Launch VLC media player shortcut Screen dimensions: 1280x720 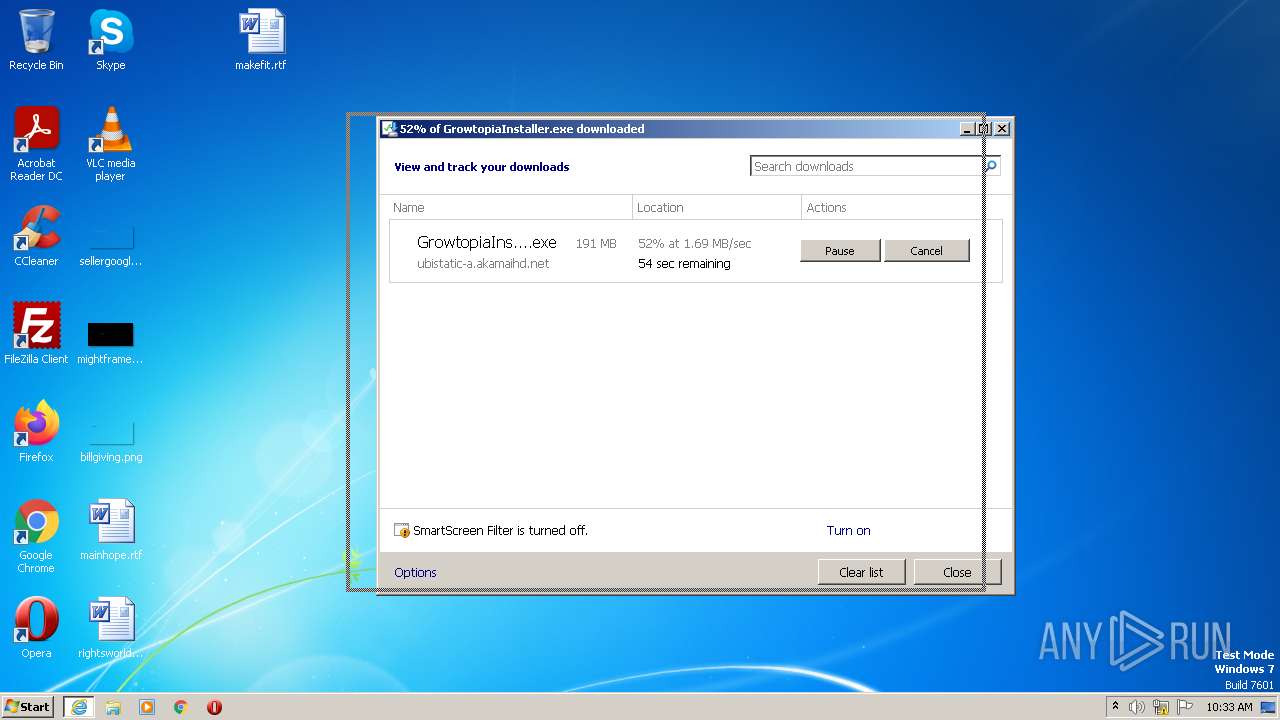pos(110,143)
